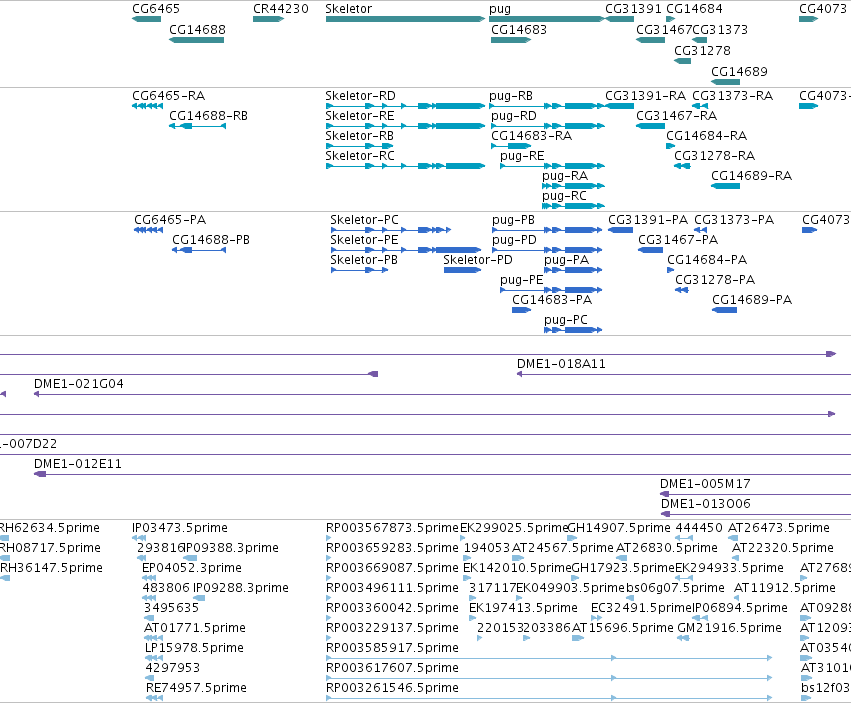Select the Skeletor-RB transcript

click(x=359, y=146)
